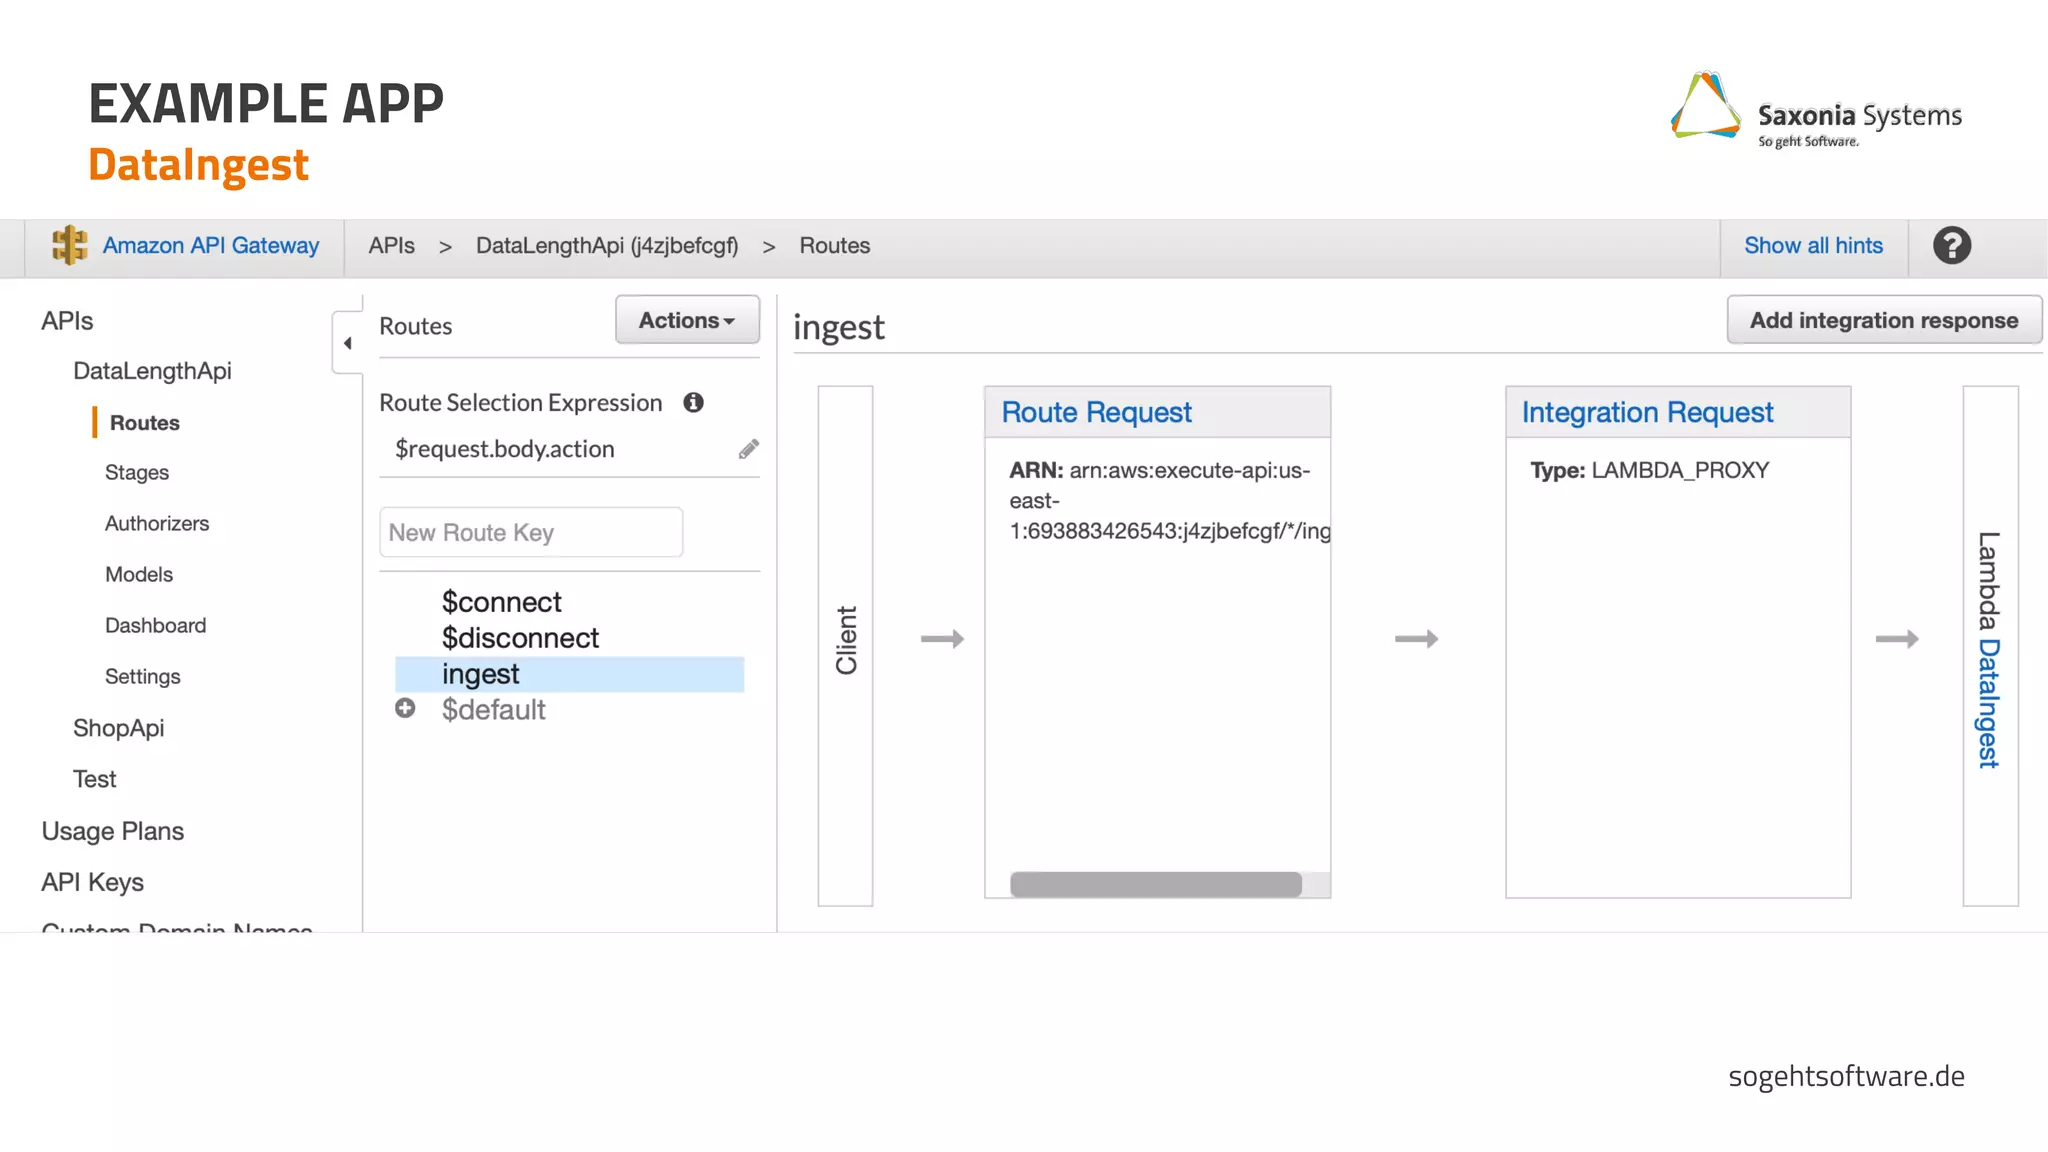Click the LAMBDA_PROXY type value
This screenshot has width=2048, height=1152.
(x=1680, y=470)
